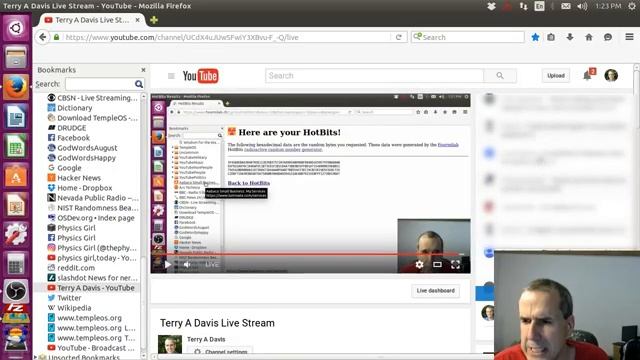This screenshot has height=360, width=640.
Task: Open the GodWordsAugust bookmark
Action: 82,148
